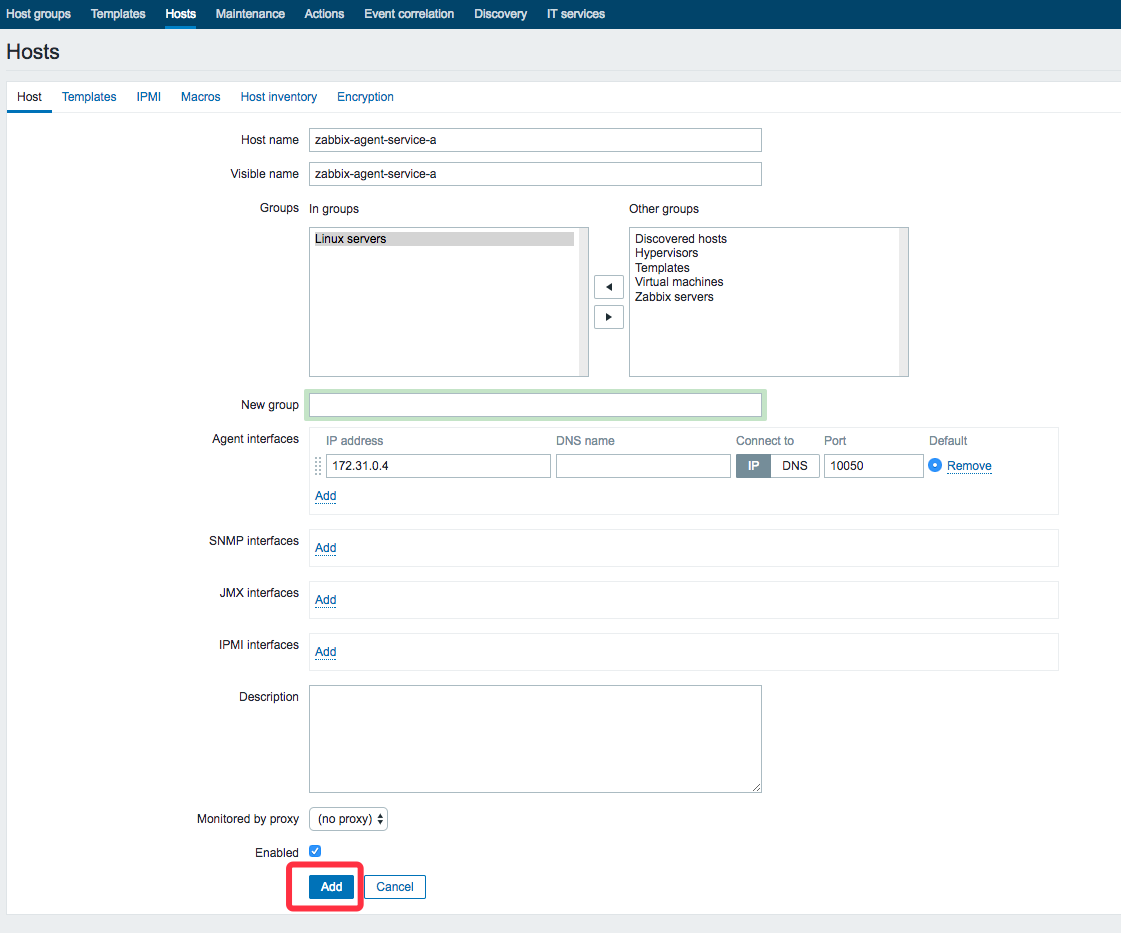Click the resize grip of the Description box

tap(756, 787)
